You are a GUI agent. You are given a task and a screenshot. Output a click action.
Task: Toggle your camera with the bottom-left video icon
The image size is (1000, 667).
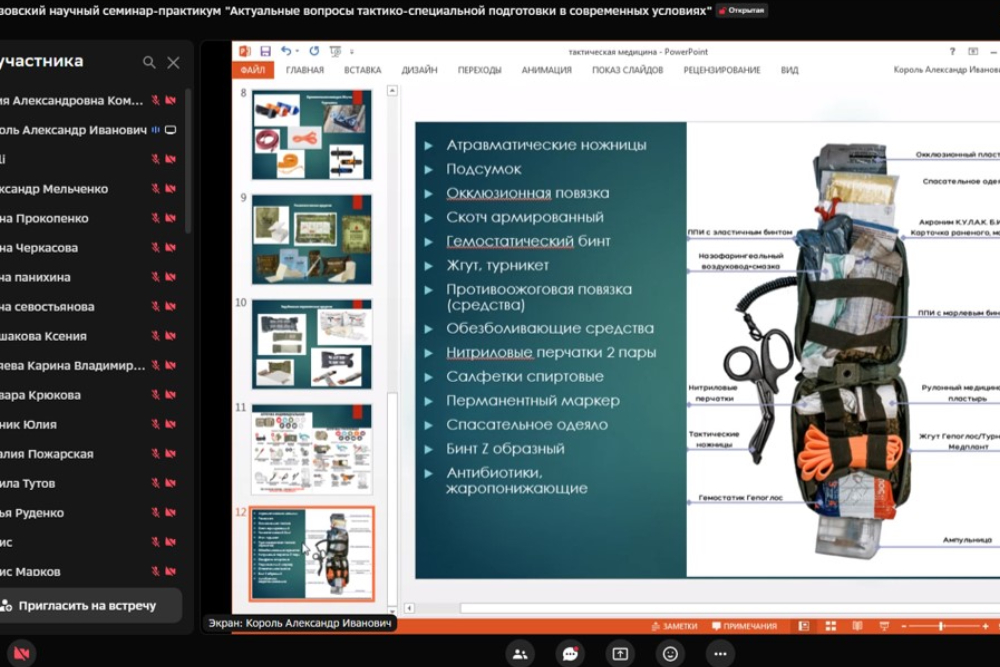19,654
